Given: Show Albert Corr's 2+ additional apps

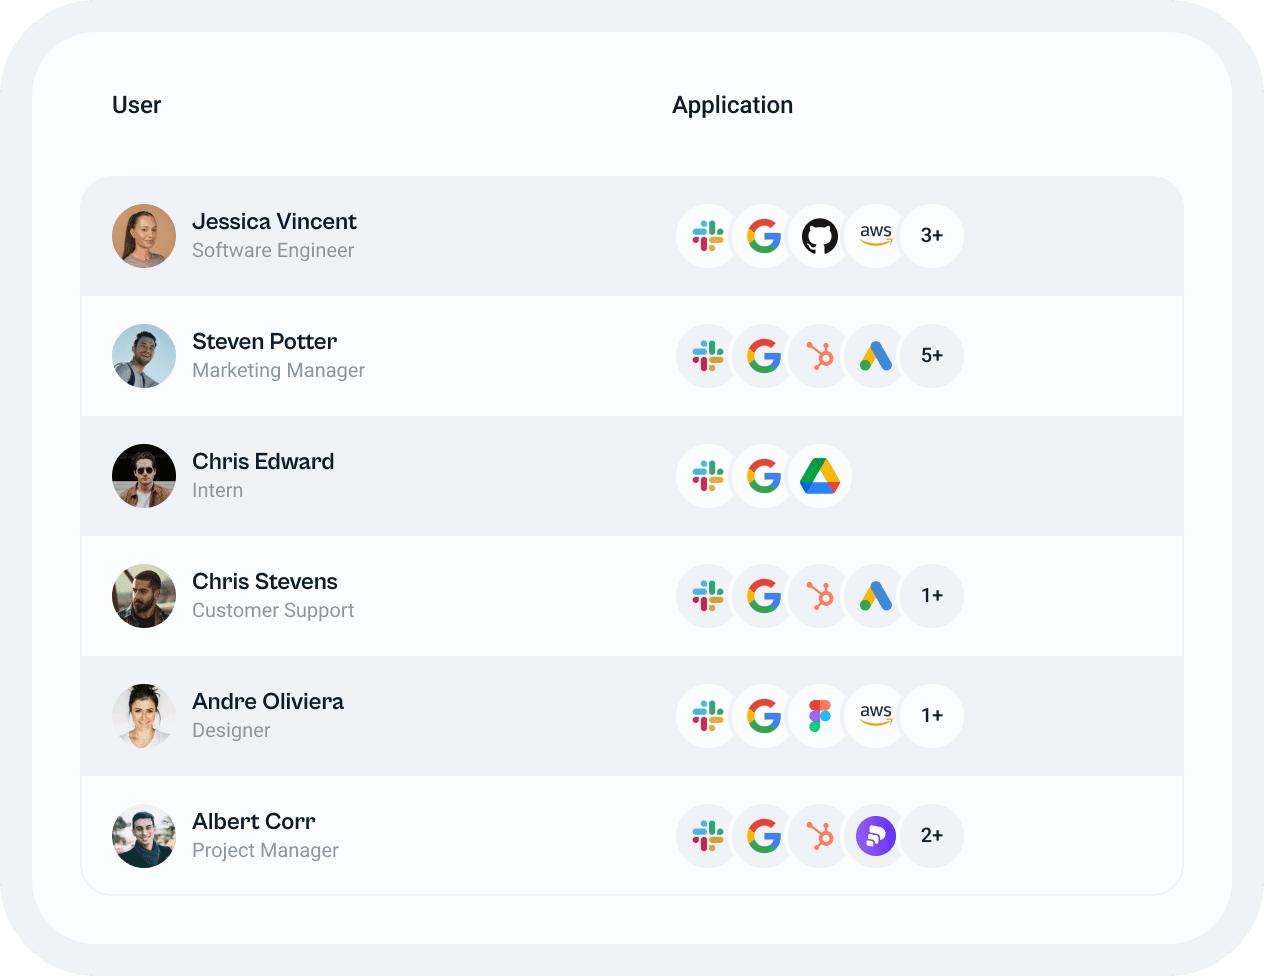Looking at the screenshot, I should [x=932, y=836].
